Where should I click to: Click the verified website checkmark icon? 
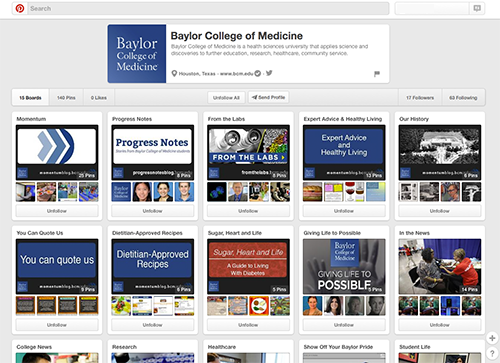pyautogui.click(x=258, y=73)
